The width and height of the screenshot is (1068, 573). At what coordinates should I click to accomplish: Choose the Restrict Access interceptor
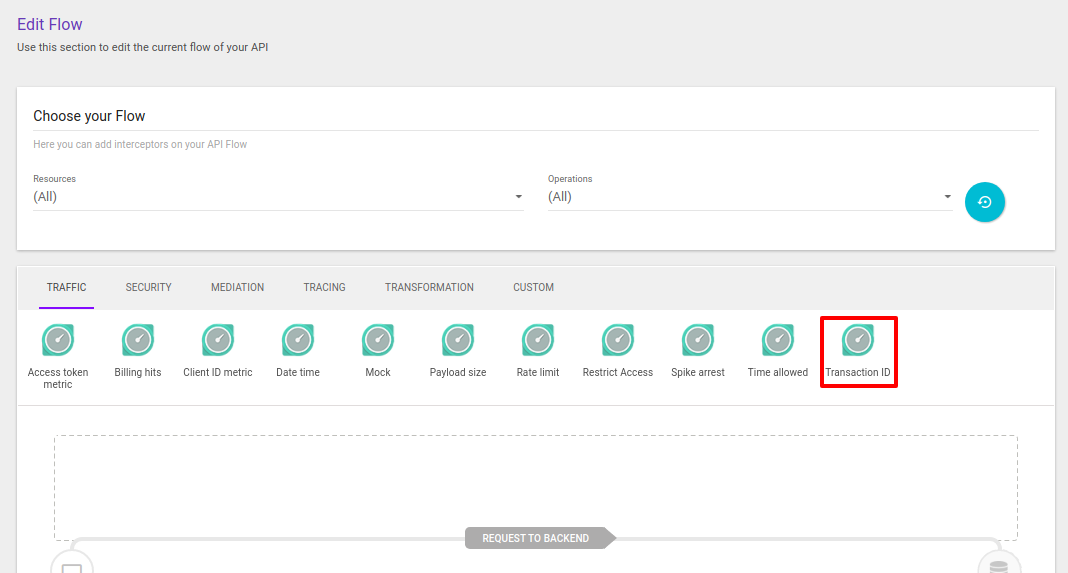[618, 341]
